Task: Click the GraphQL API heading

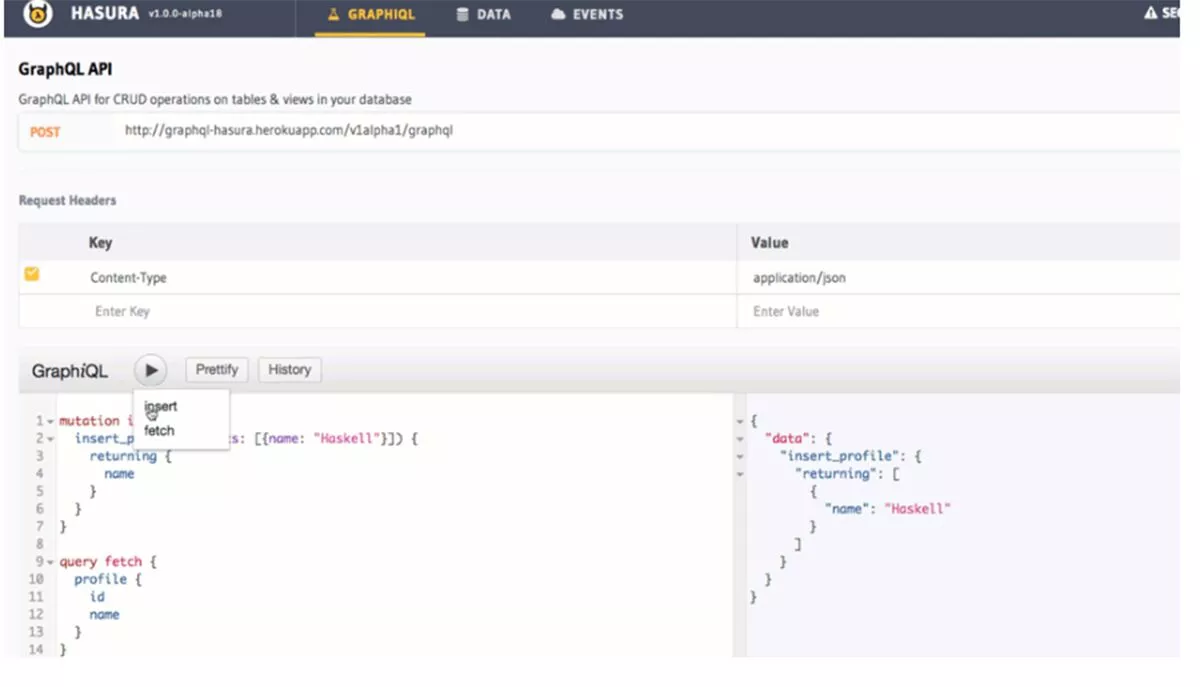Action: point(65,69)
